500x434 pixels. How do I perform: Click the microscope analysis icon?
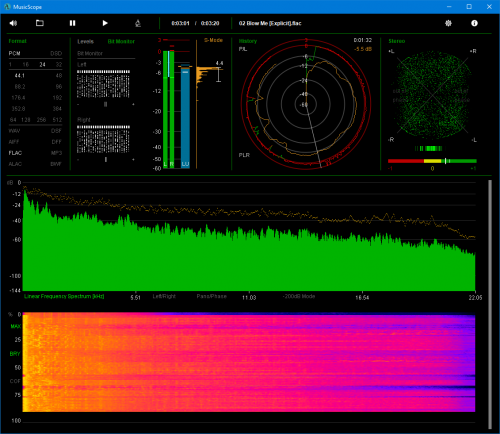(x=138, y=23)
